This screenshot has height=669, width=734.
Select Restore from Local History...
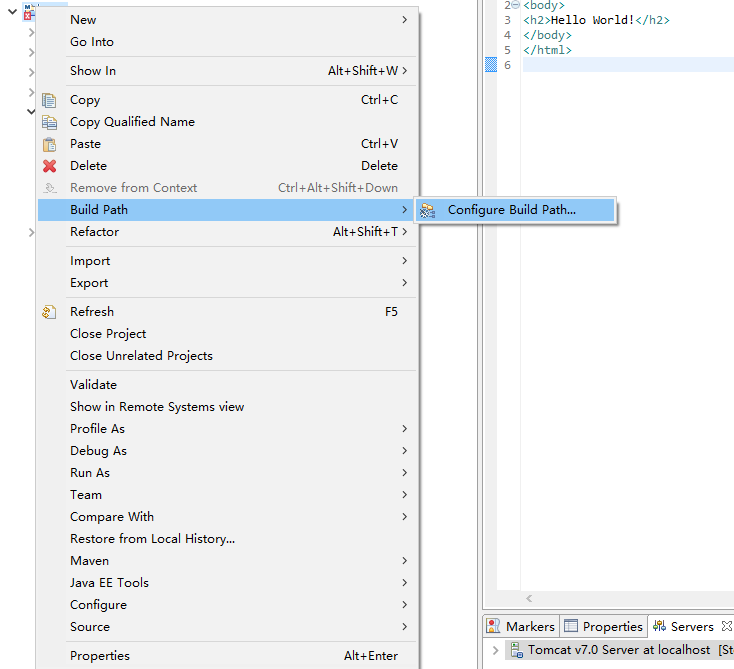(227, 539)
